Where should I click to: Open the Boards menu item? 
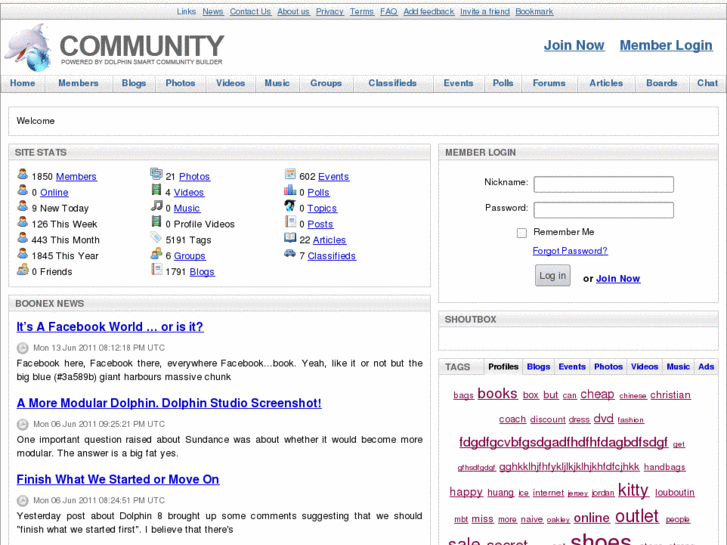[662, 83]
